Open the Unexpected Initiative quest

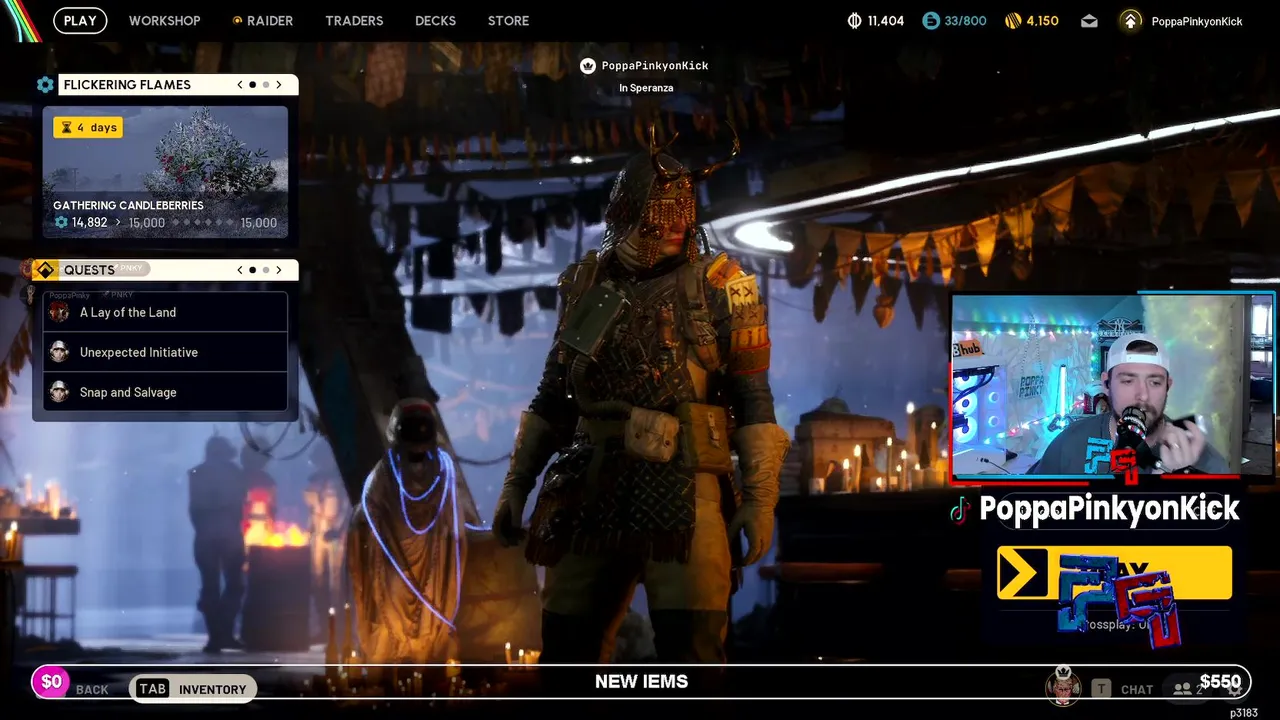[165, 352]
